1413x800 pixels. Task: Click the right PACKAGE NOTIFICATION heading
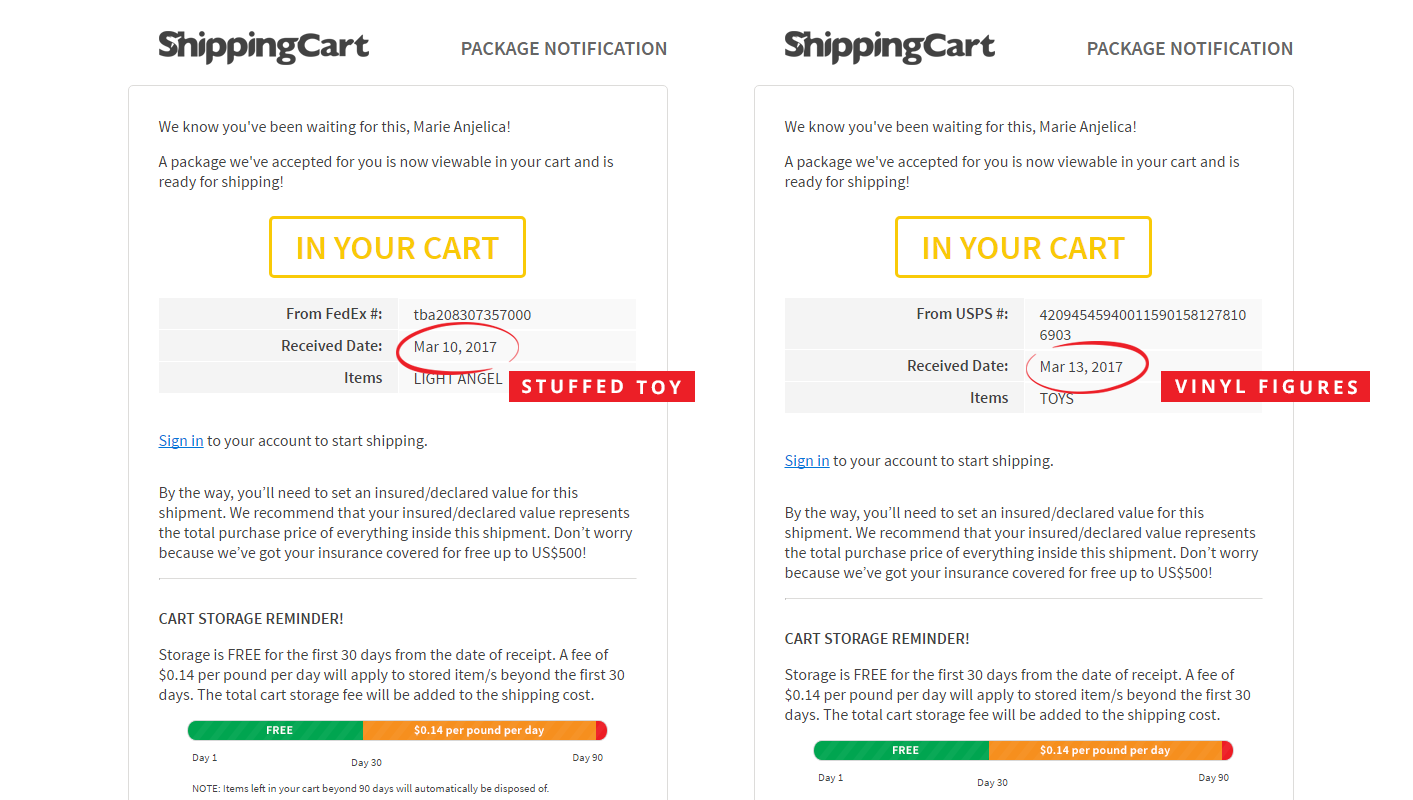click(x=1190, y=48)
